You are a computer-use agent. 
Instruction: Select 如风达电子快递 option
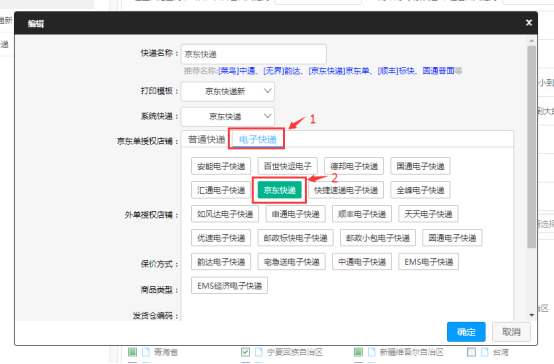point(225,214)
